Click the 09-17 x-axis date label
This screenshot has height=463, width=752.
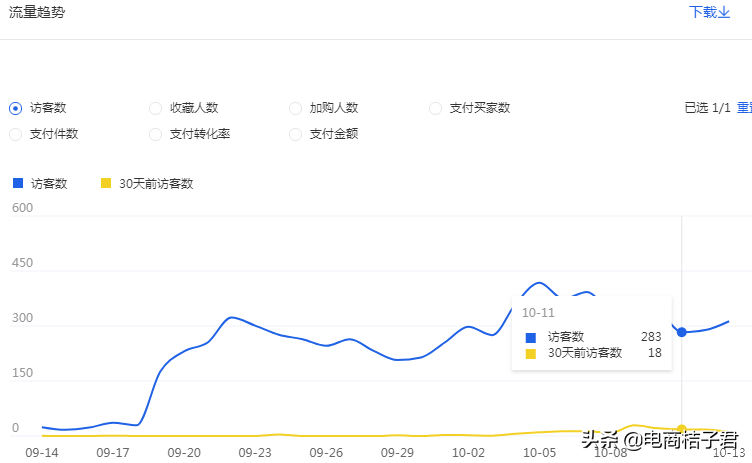pyautogui.click(x=113, y=452)
